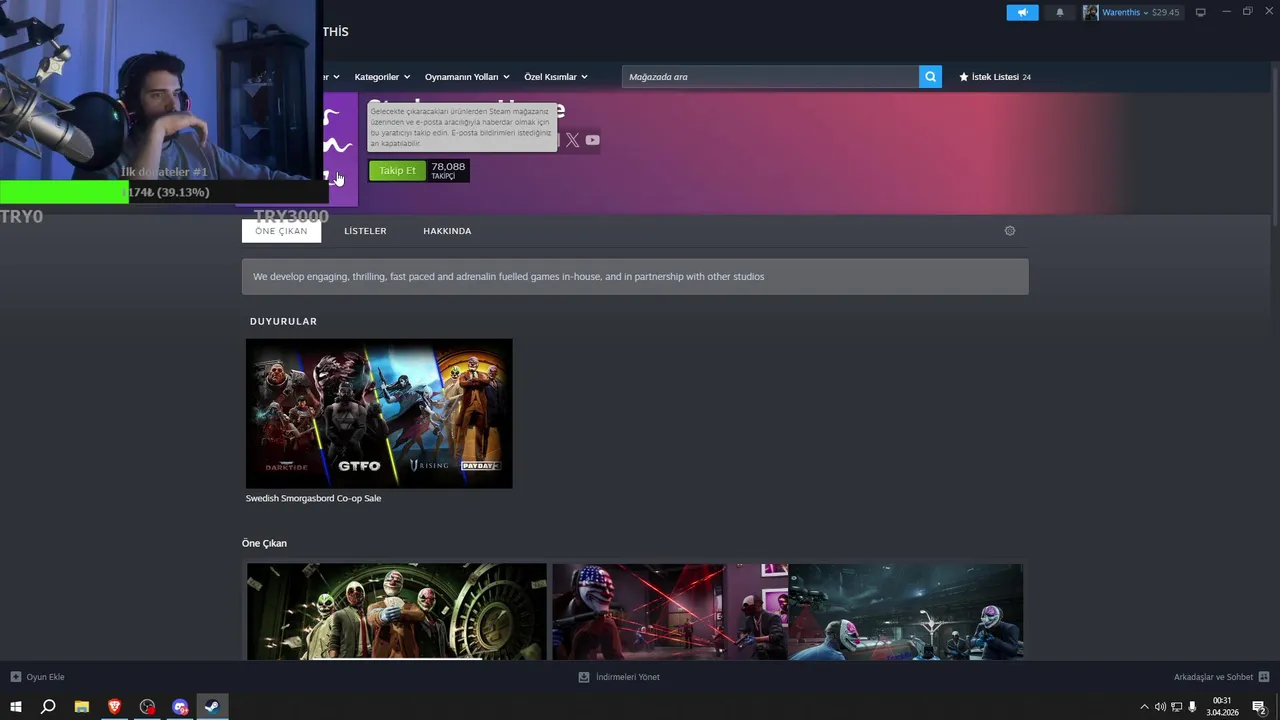
Task: Open Arkadaşlar ve Sohbet friends panel
Action: click(x=1221, y=677)
